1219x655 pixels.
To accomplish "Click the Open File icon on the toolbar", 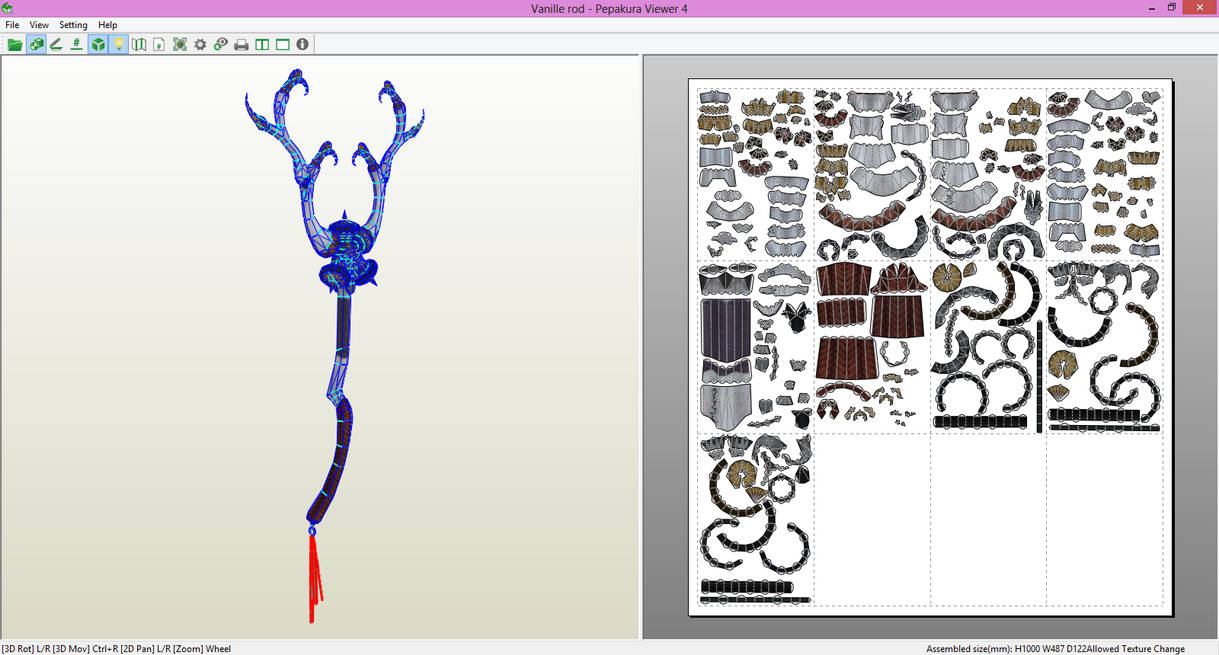I will pyautogui.click(x=14, y=44).
